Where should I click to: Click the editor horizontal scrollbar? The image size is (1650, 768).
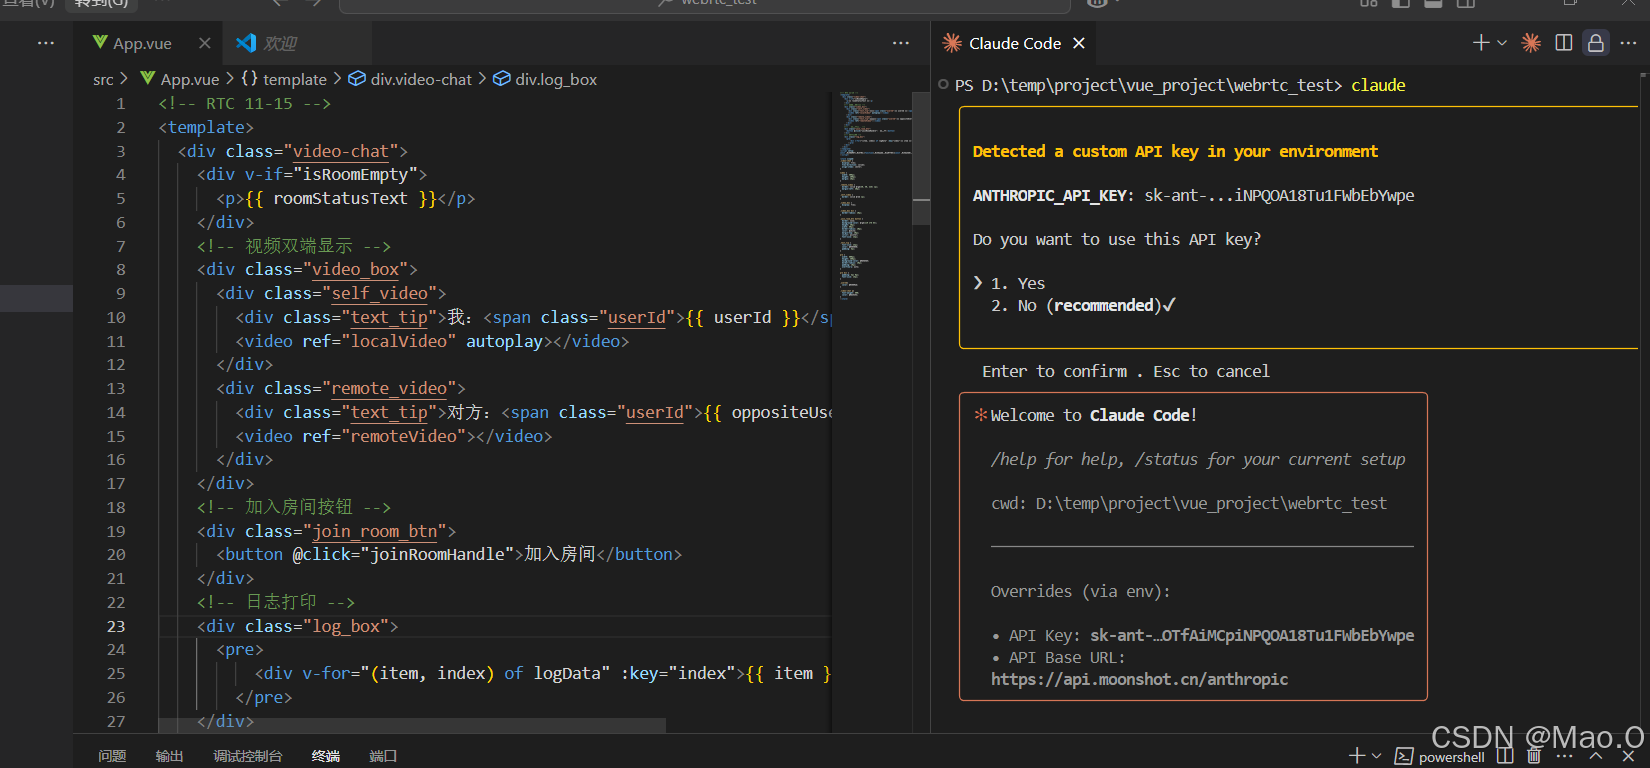point(412,725)
